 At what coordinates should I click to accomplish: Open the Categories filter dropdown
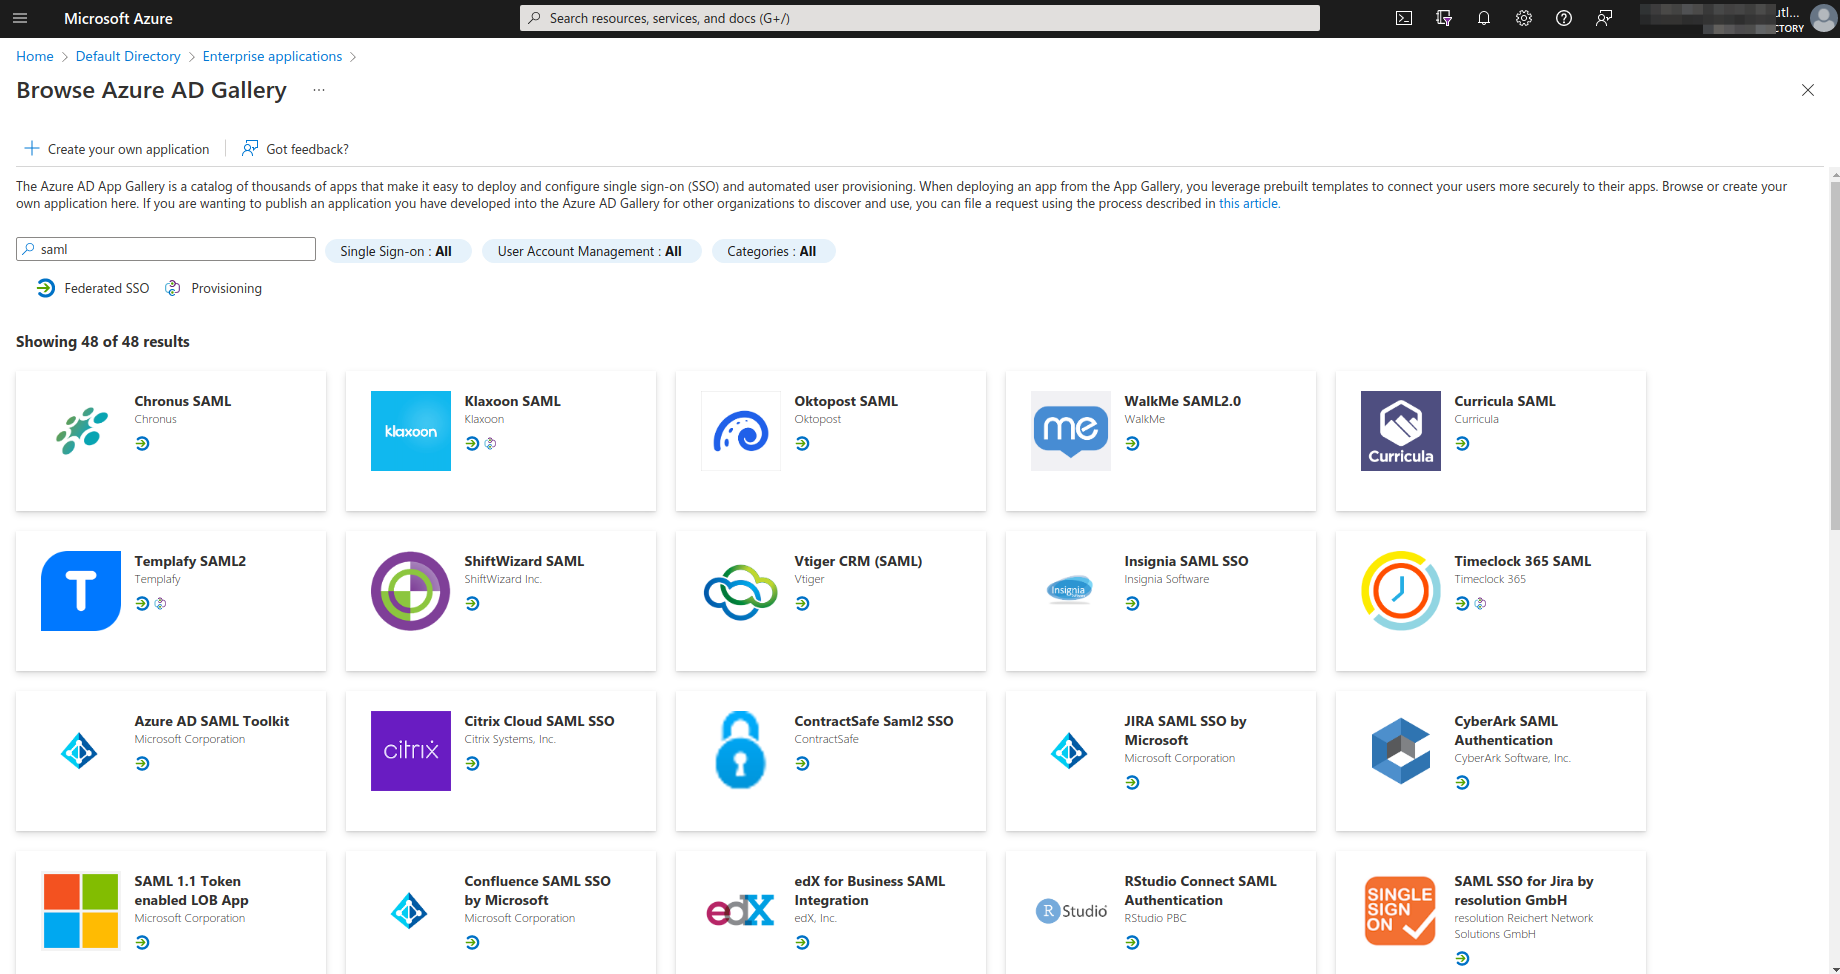772,251
